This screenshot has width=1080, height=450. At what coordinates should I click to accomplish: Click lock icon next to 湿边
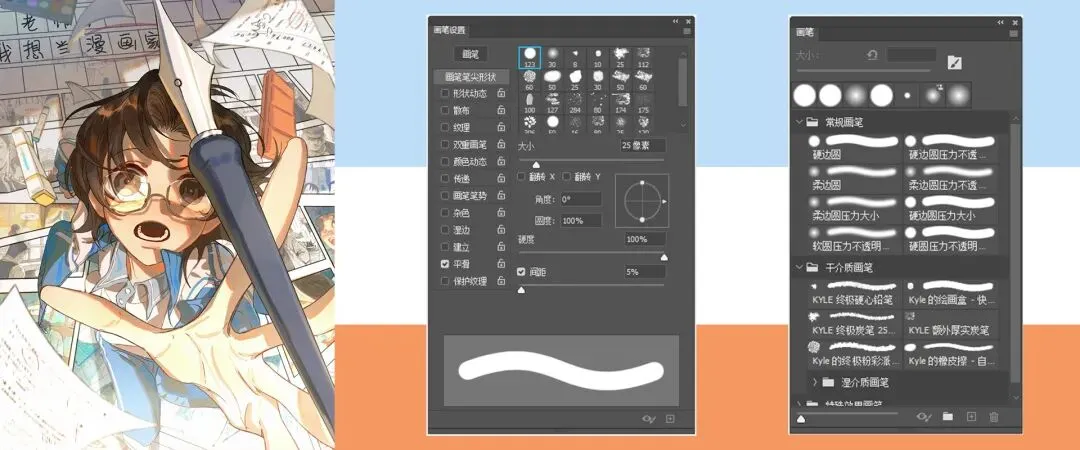[x=501, y=229]
